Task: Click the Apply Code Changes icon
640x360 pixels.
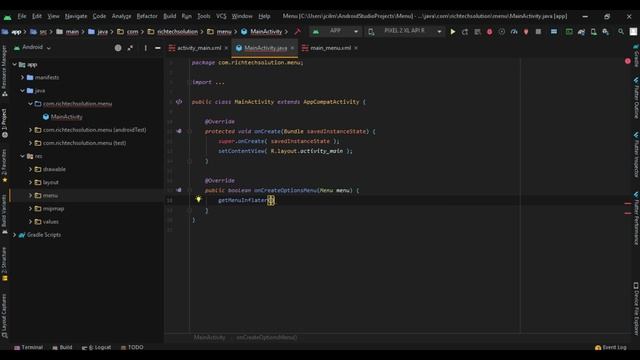Action: pos(477,31)
